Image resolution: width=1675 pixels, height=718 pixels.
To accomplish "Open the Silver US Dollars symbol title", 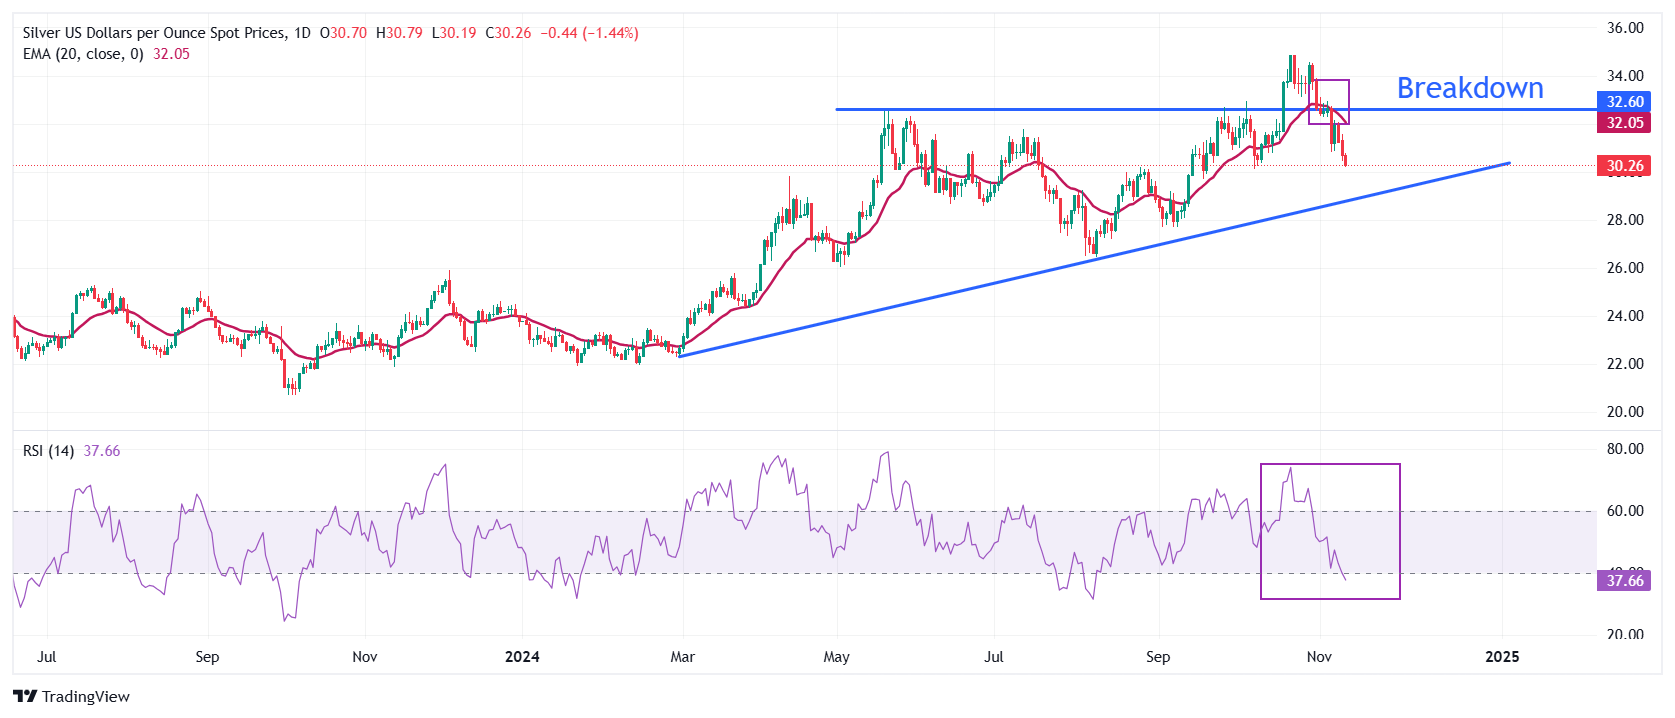I will point(154,33).
